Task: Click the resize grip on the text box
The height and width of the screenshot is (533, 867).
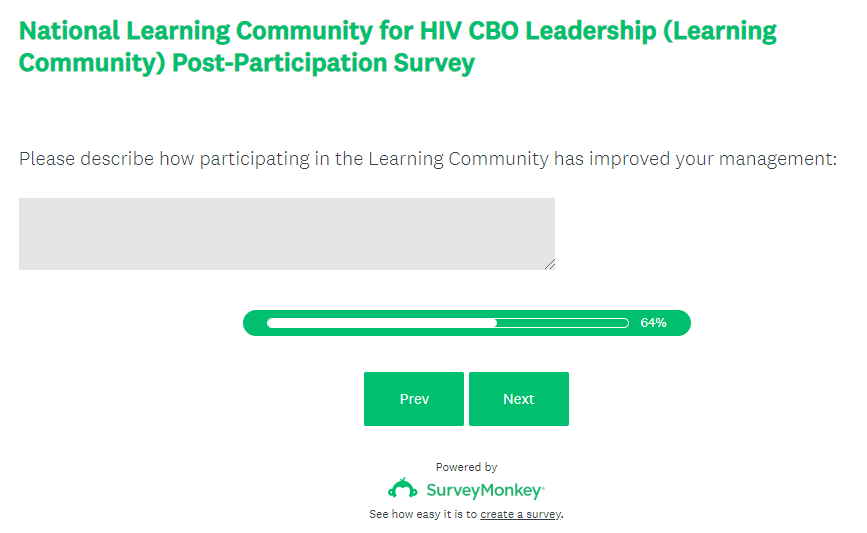Action: pos(549,264)
